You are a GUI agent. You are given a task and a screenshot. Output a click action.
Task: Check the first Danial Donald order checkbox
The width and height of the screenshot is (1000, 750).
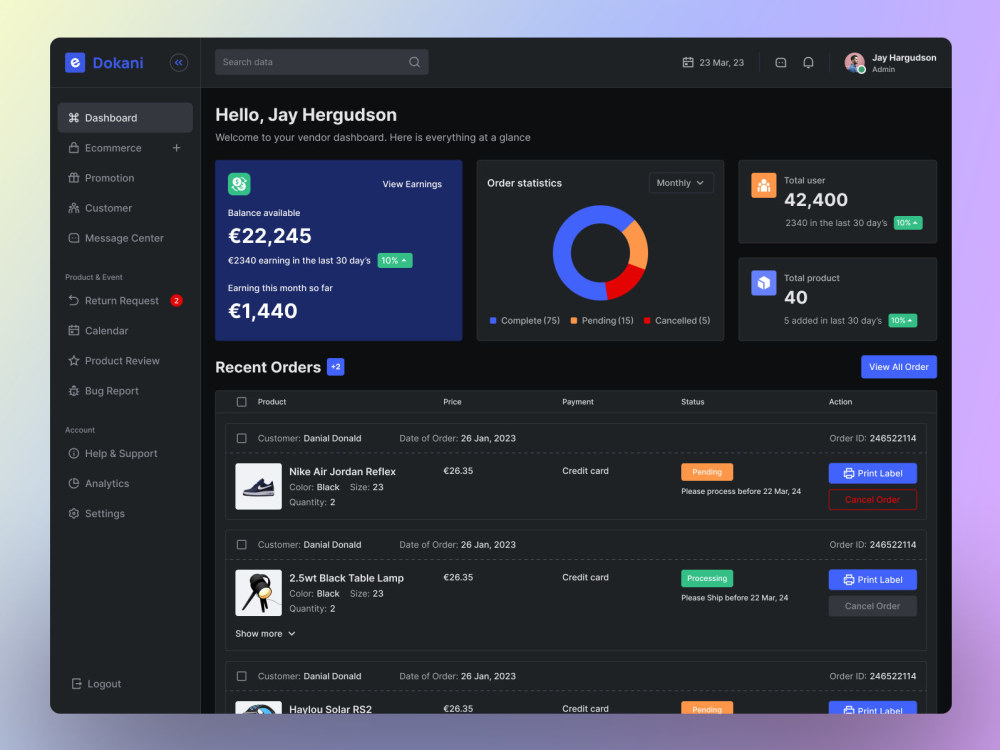click(x=242, y=438)
